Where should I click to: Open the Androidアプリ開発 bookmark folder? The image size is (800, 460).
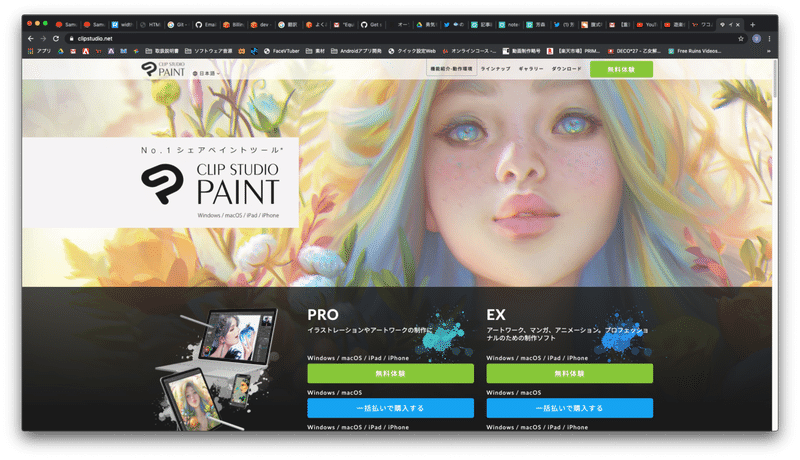(356, 51)
